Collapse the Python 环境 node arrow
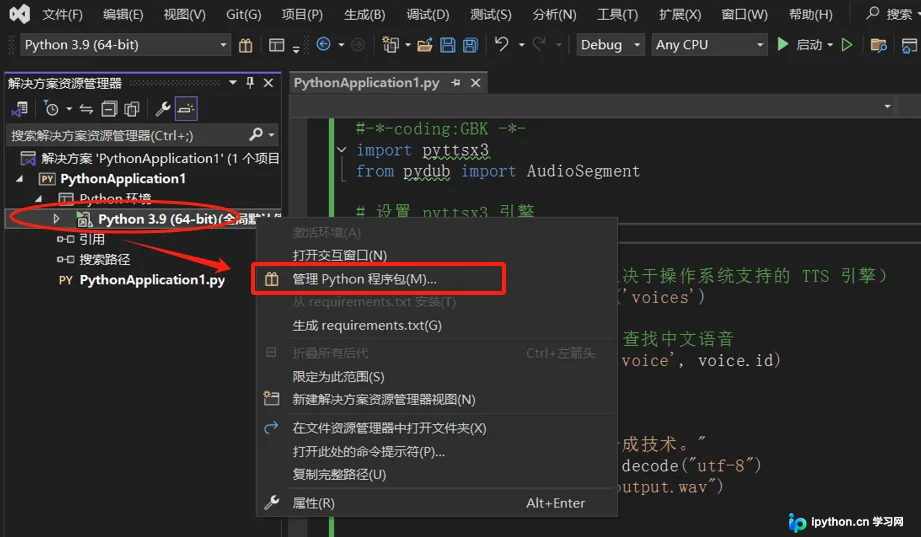The width and height of the screenshot is (921, 537). point(39,199)
